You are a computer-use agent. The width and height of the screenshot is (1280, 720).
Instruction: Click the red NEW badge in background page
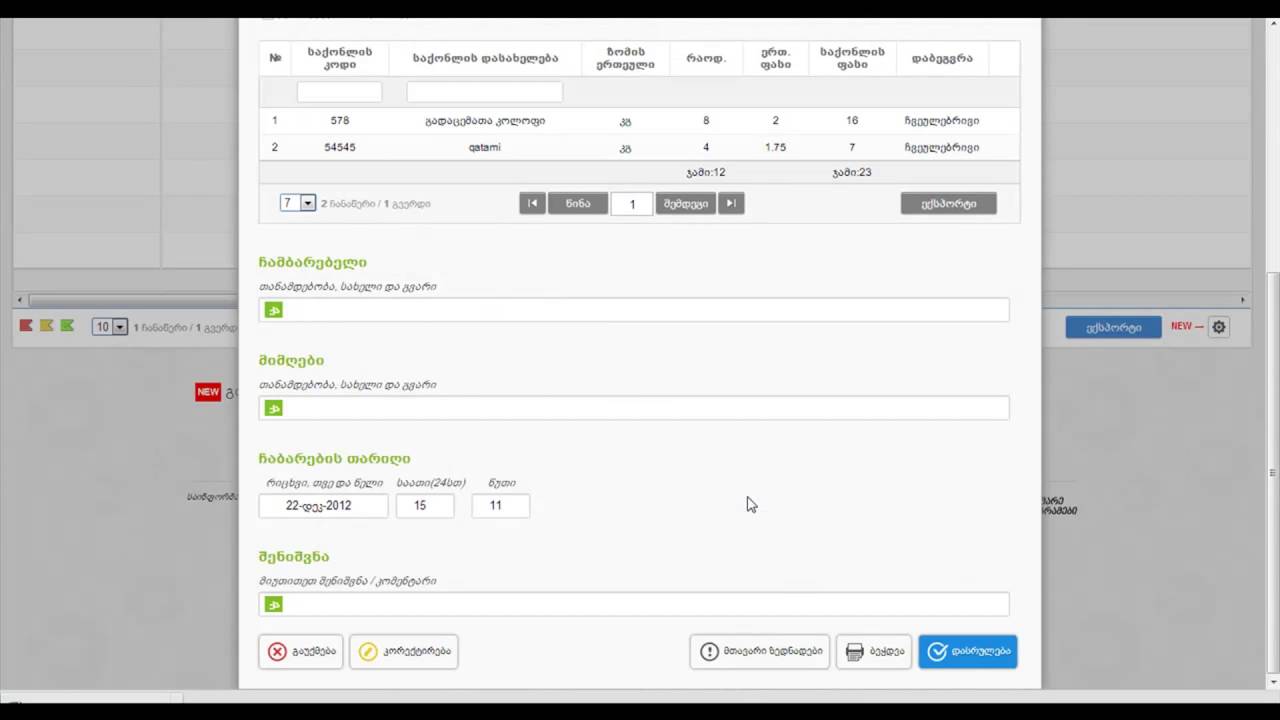point(207,392)
